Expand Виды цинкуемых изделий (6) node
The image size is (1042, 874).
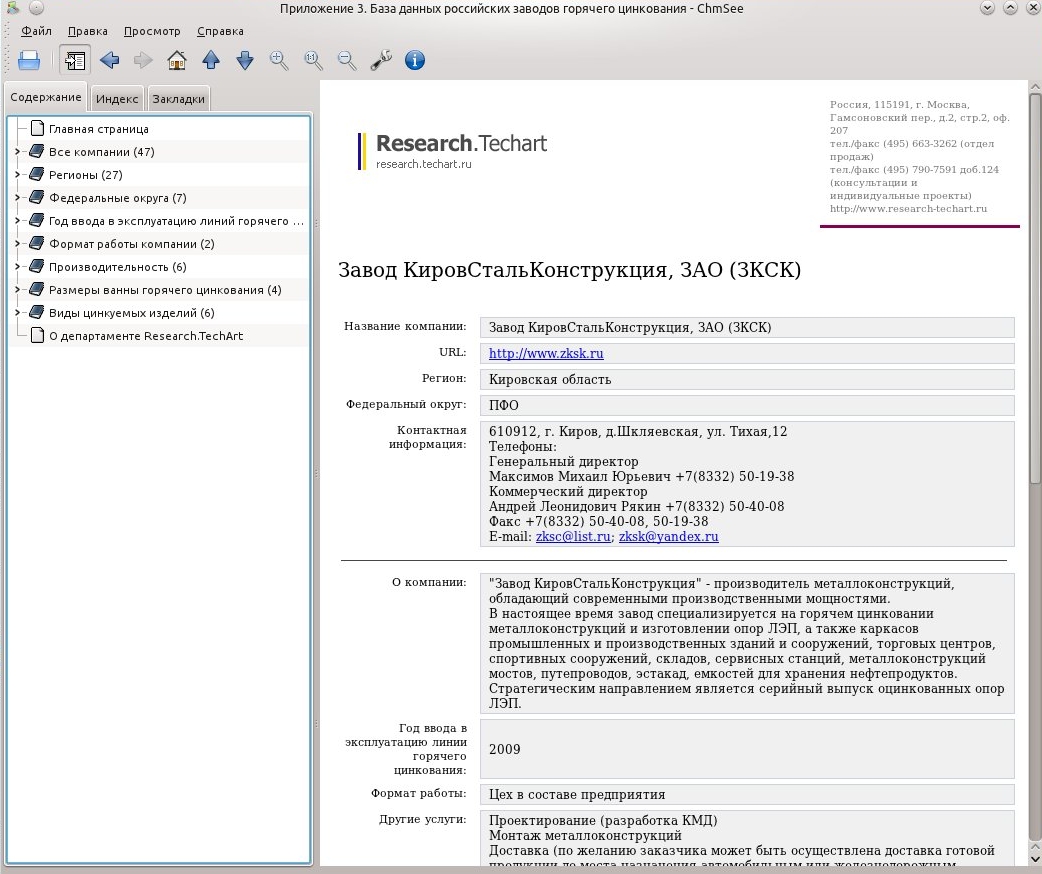tap(17, 312)
